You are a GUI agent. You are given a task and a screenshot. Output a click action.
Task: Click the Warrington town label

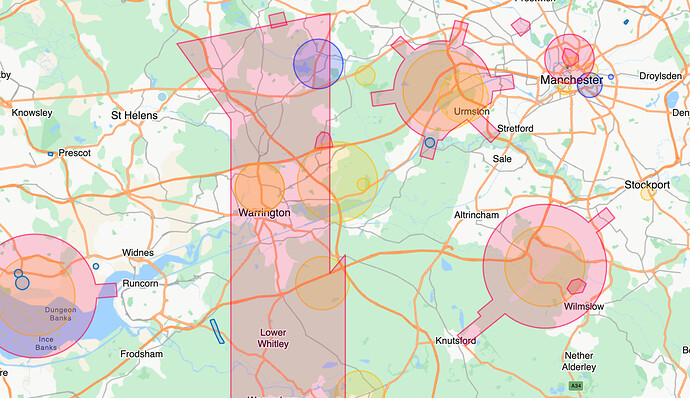pos(264,213)
